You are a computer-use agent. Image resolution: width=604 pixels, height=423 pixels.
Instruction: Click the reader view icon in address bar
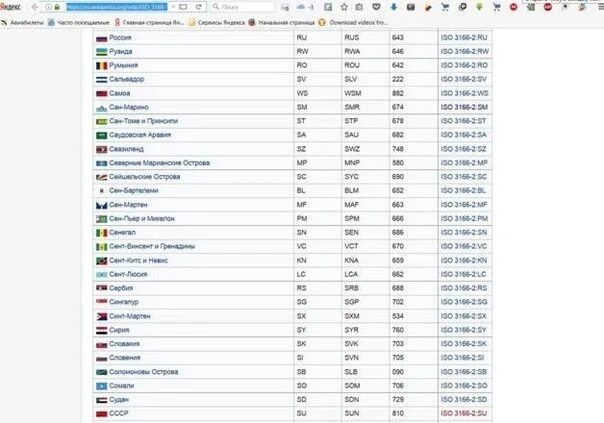pos(183,7)
